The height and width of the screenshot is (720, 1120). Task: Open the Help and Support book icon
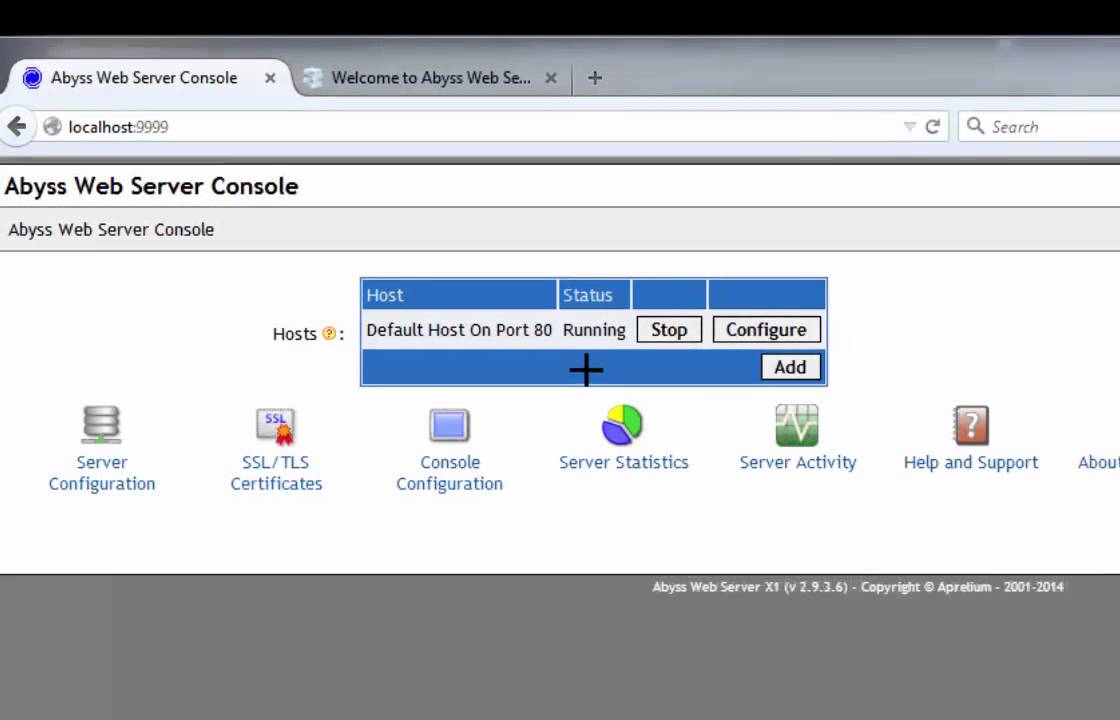pos(971,425)
